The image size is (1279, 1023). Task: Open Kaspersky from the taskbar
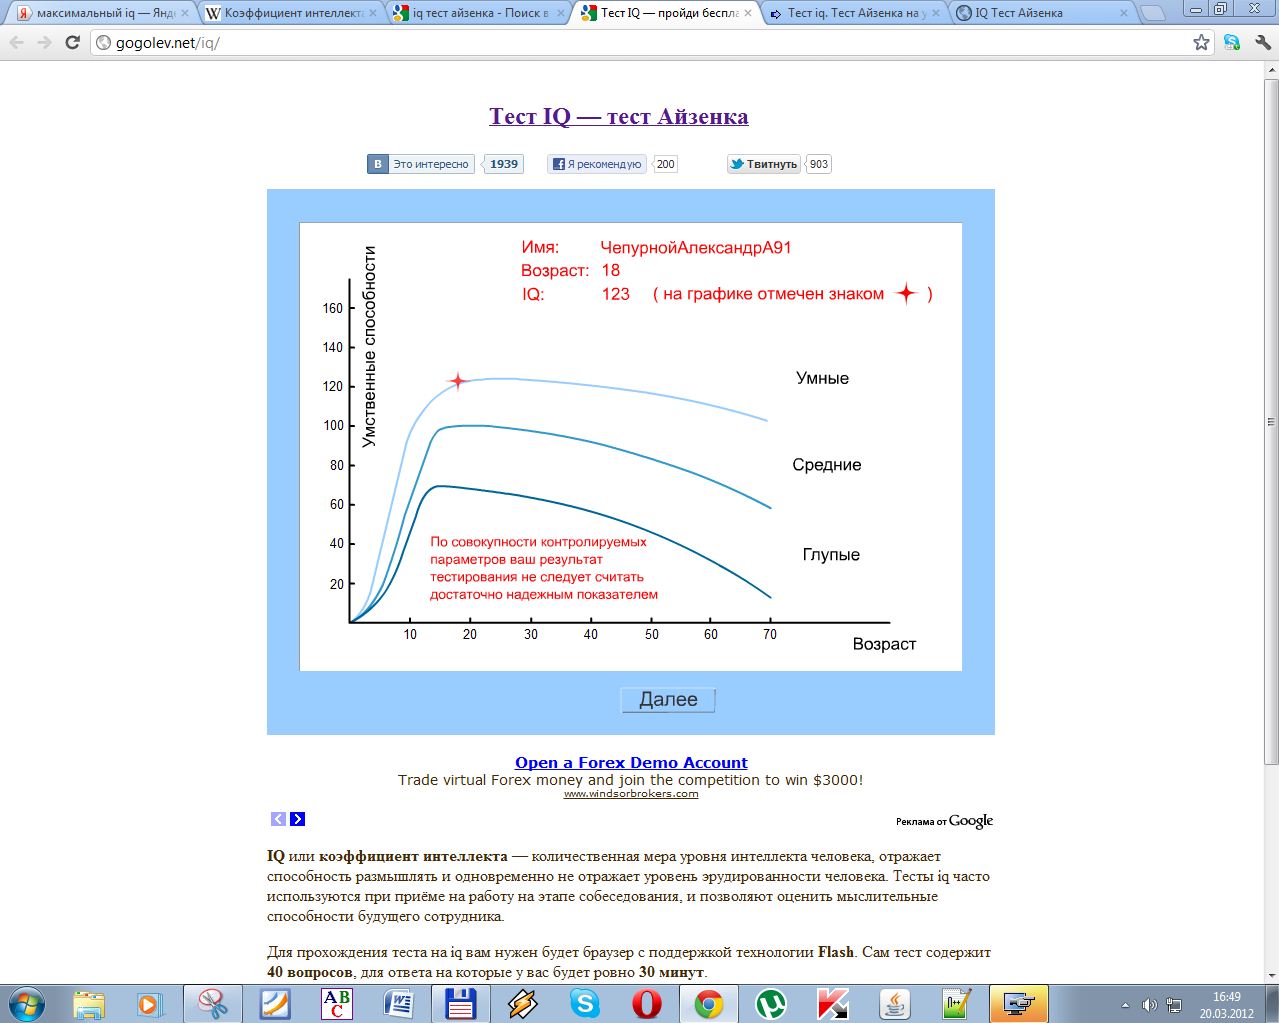coord(832,1003)
